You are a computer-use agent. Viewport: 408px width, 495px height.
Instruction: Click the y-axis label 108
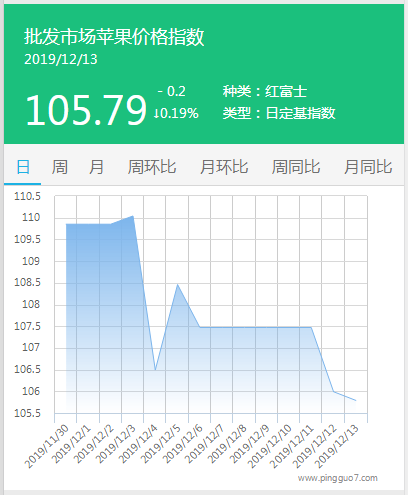[x=31, y=304]
